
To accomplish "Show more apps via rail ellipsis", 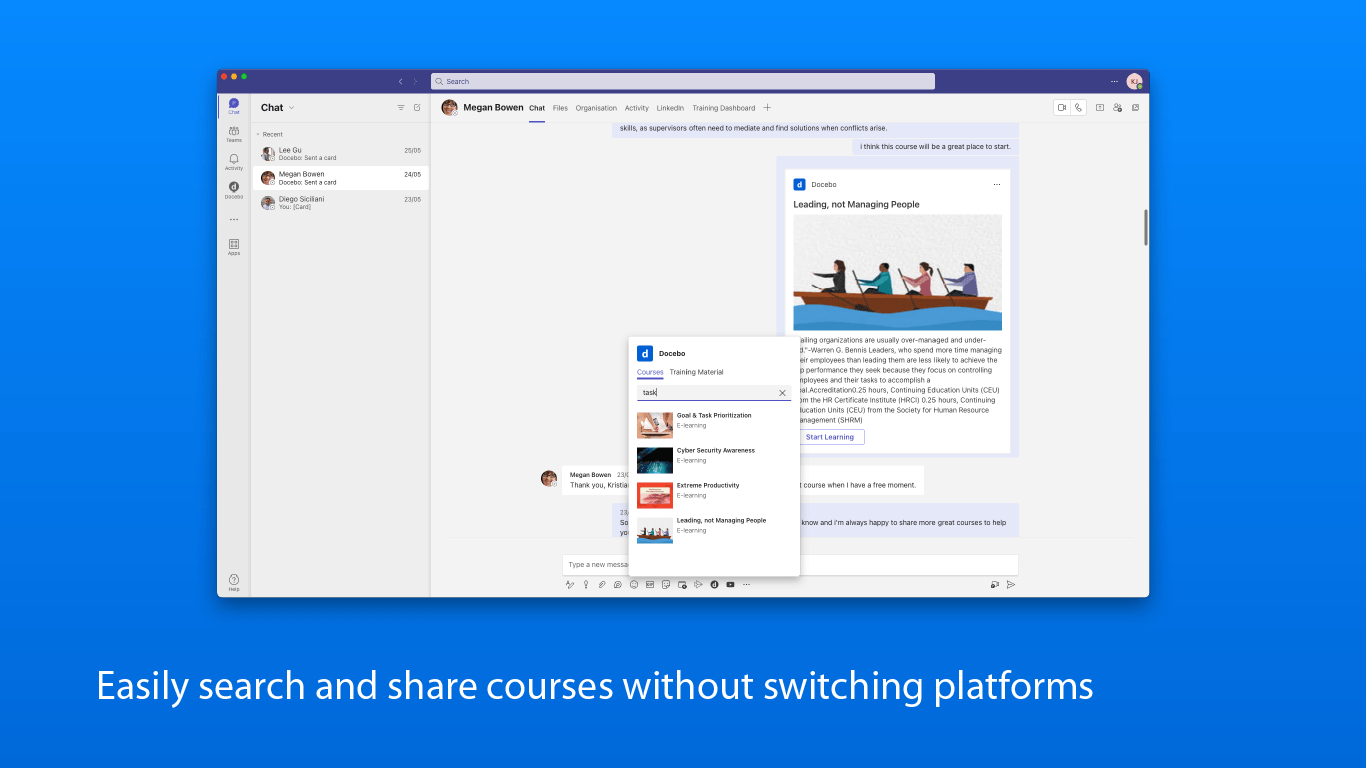I will point(233,219).
